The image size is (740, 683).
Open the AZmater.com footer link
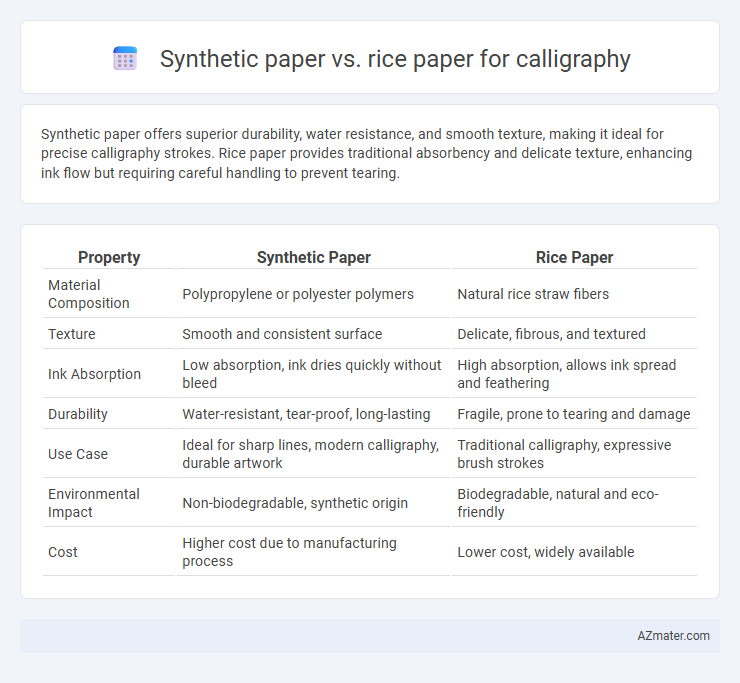click(x=673, y=636)
